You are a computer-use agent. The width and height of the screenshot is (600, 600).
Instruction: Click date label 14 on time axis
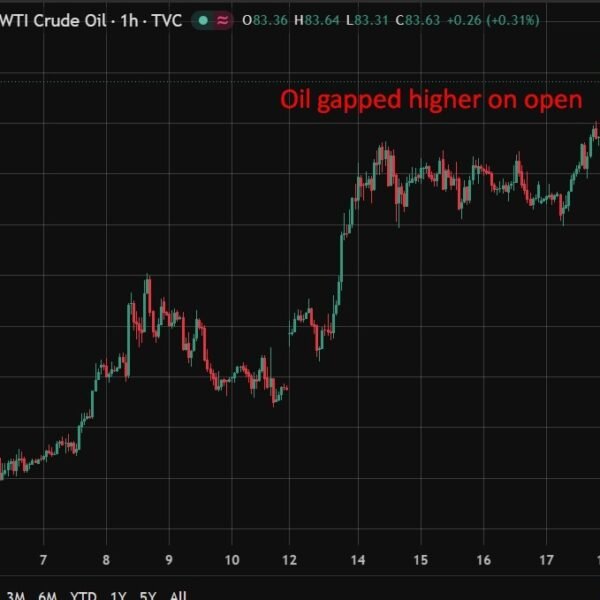coord(358,560)
